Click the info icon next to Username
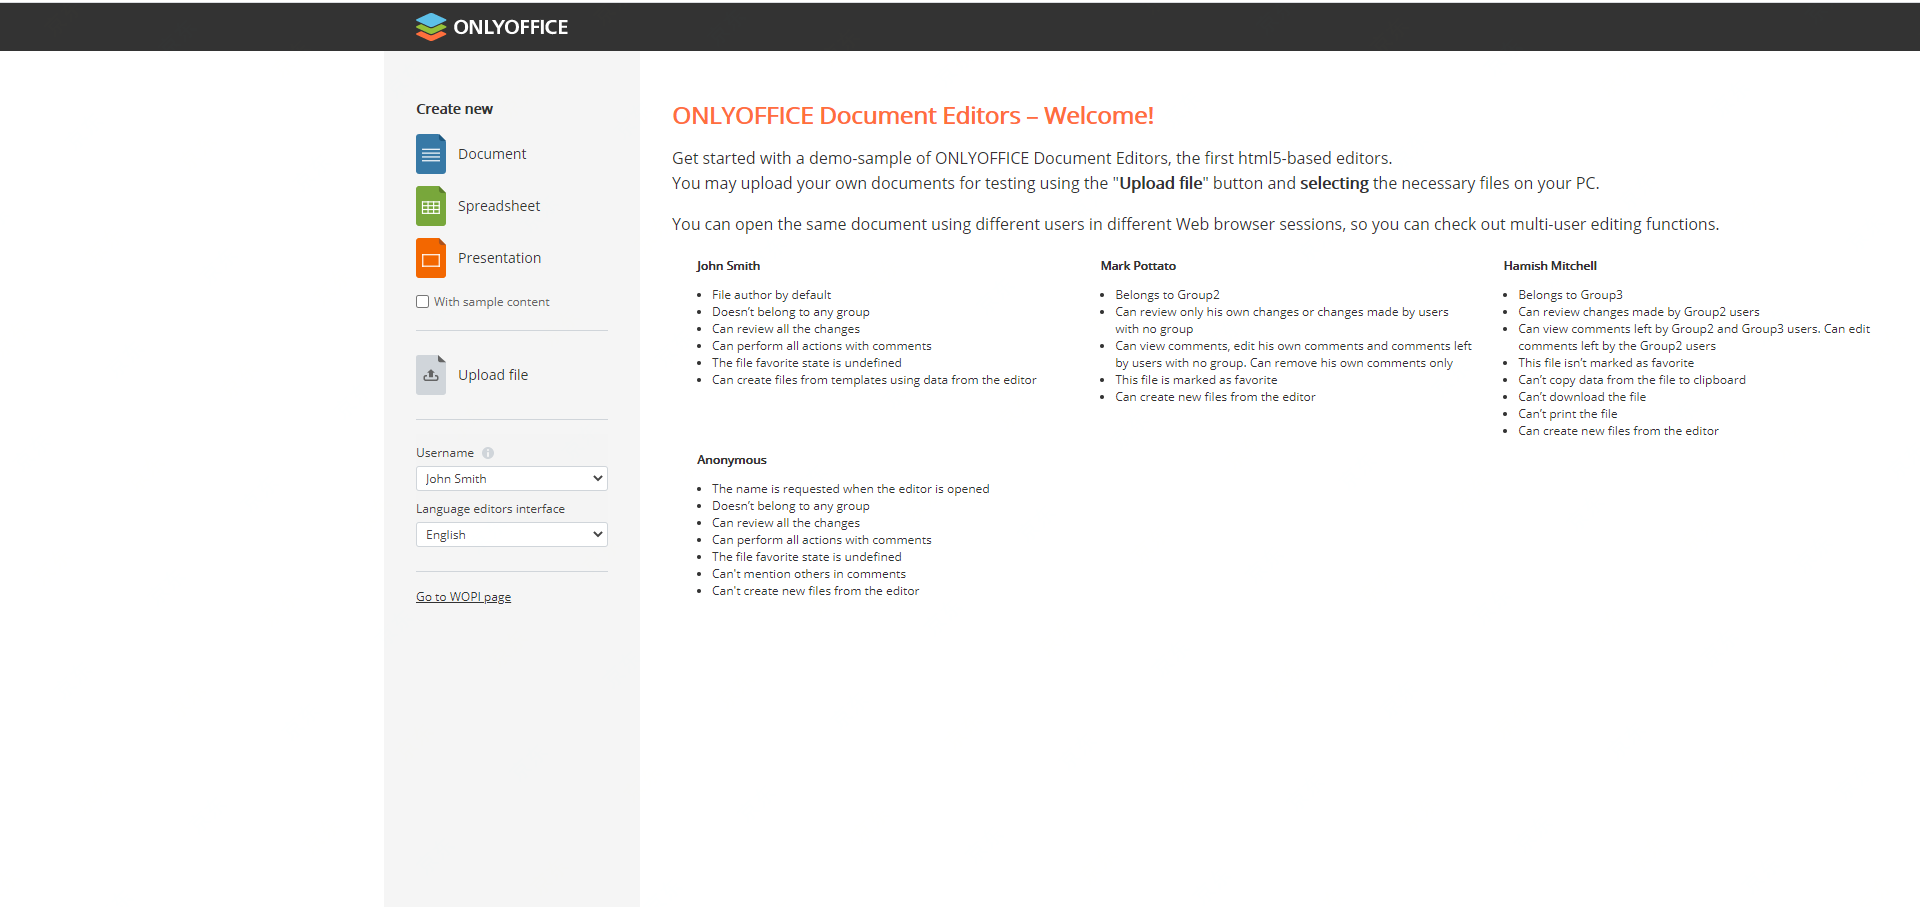 488,453
